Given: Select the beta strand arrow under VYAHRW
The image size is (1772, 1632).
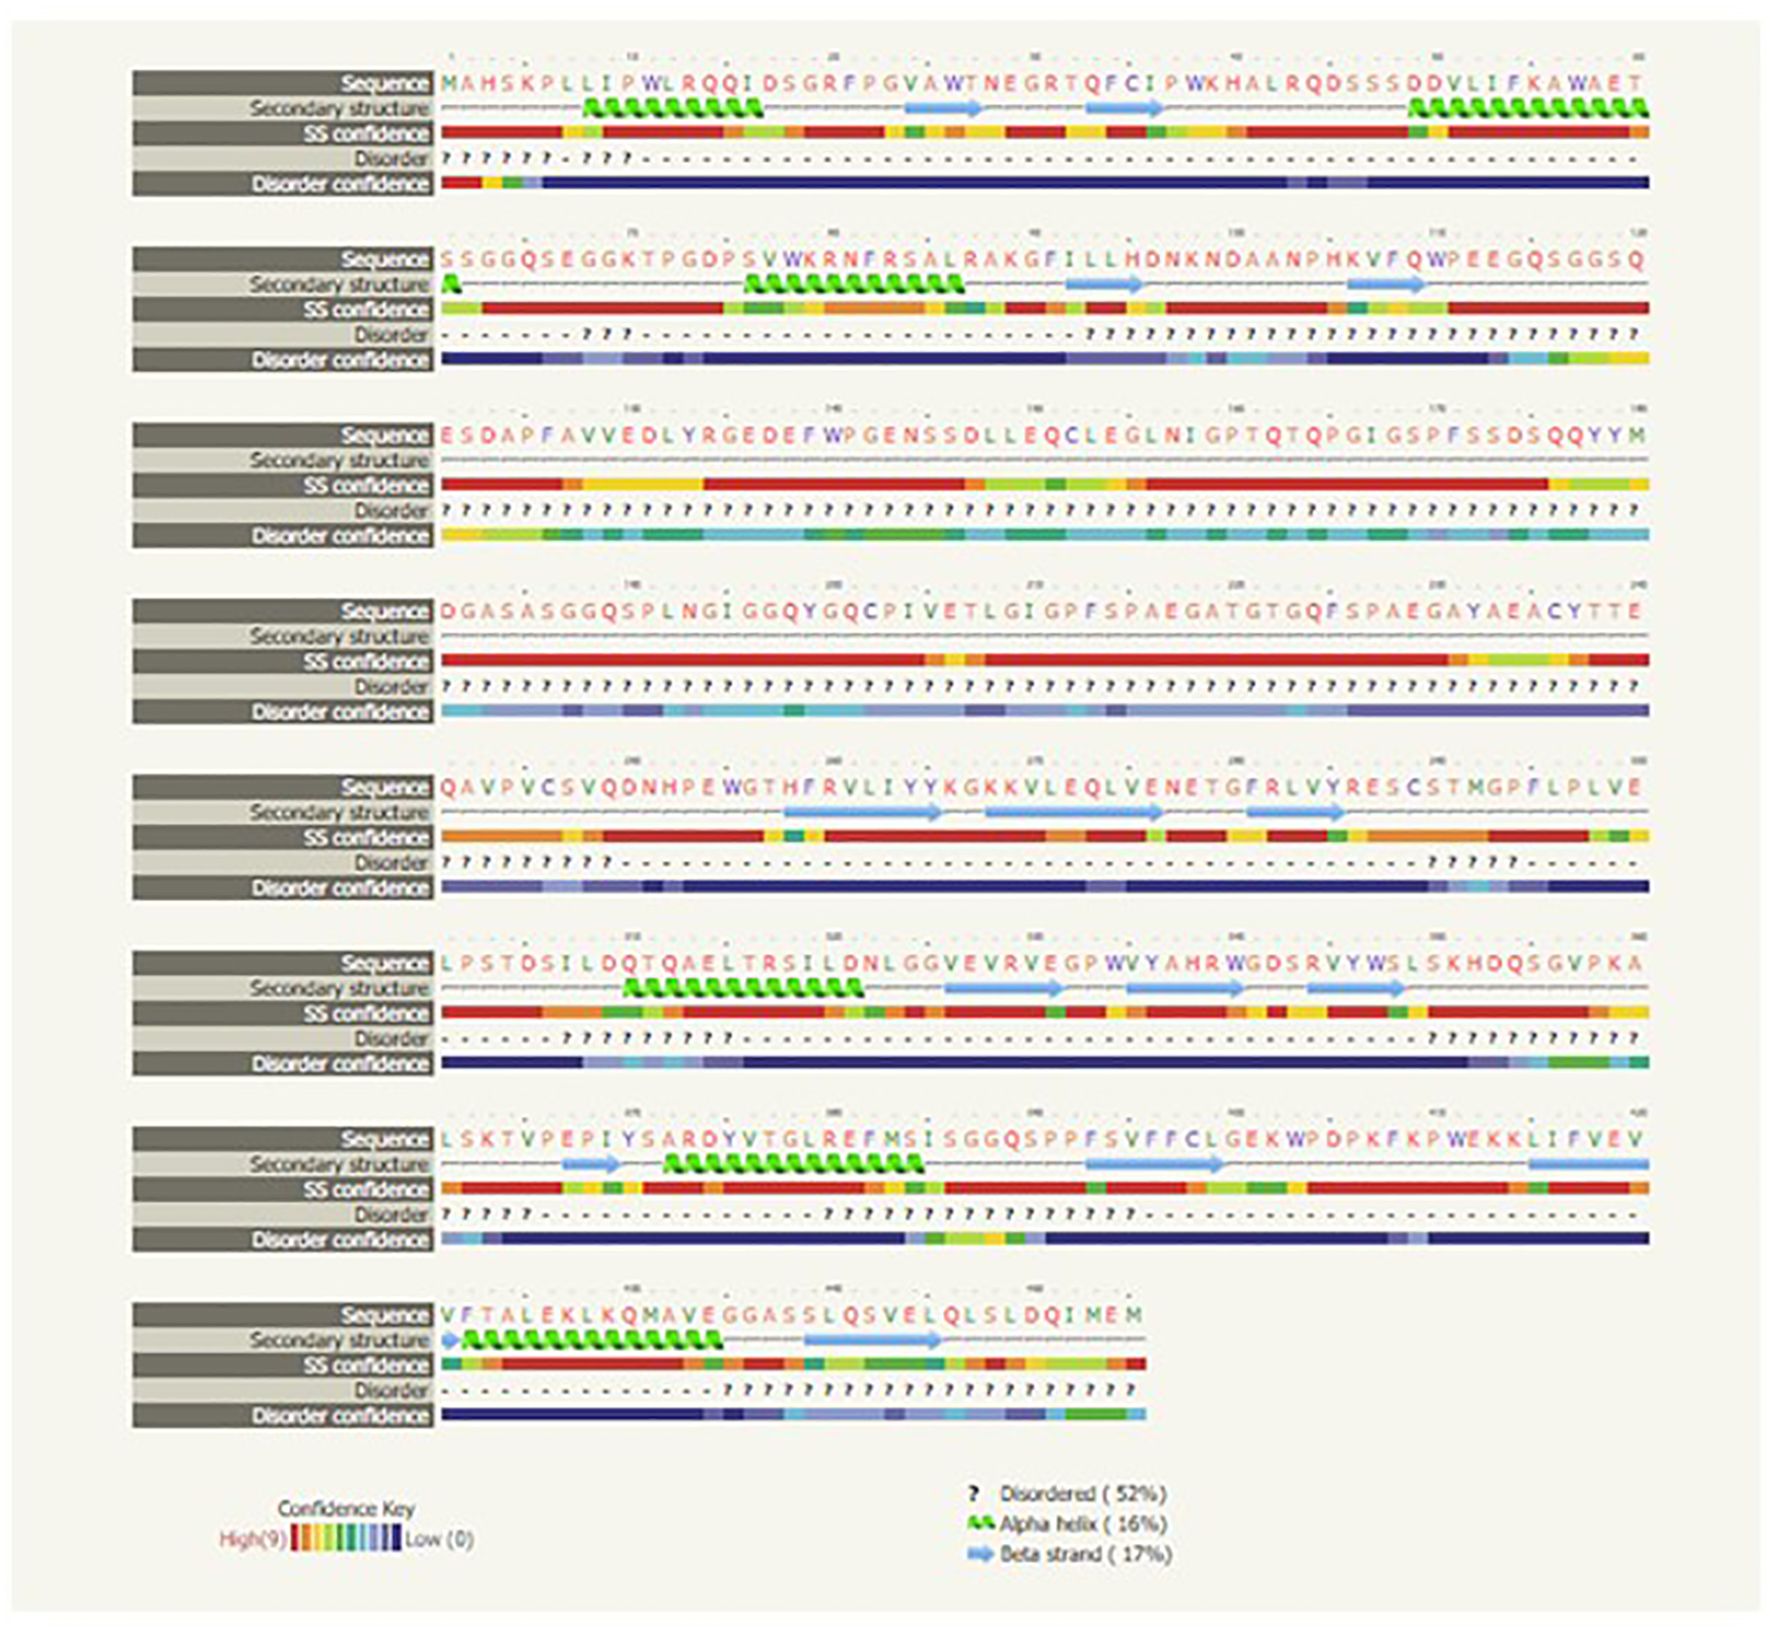Looking at the screenshot, I should pyautogui.click(x=1186, y=988).
